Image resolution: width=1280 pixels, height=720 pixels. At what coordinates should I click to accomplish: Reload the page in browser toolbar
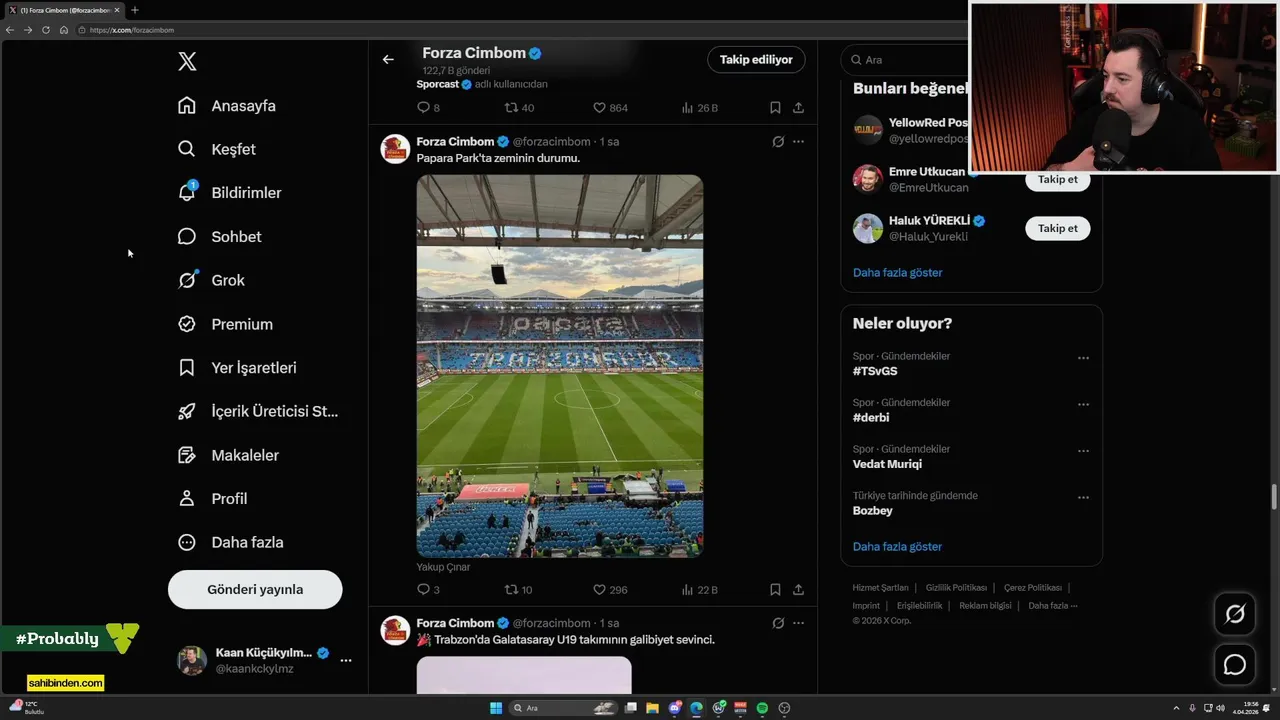tap(45, 30)
